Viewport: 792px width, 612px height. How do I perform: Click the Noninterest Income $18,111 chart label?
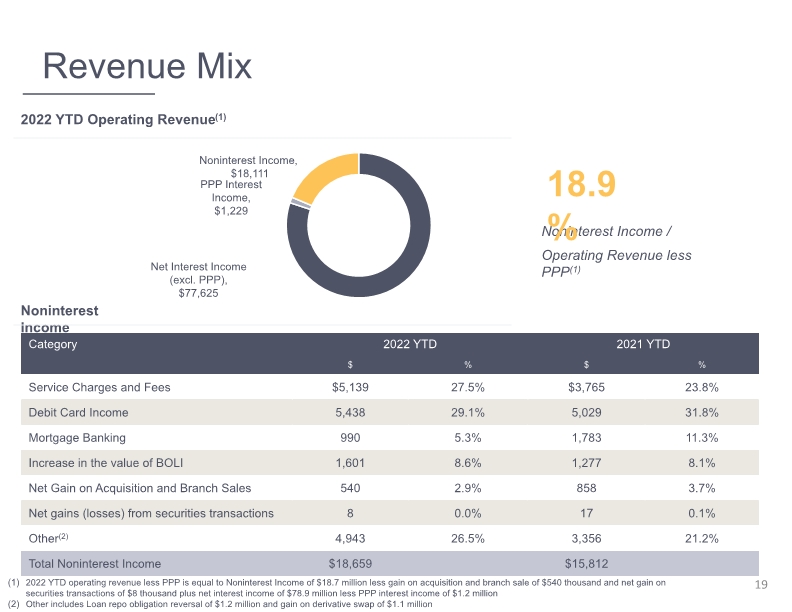point(249,167)
